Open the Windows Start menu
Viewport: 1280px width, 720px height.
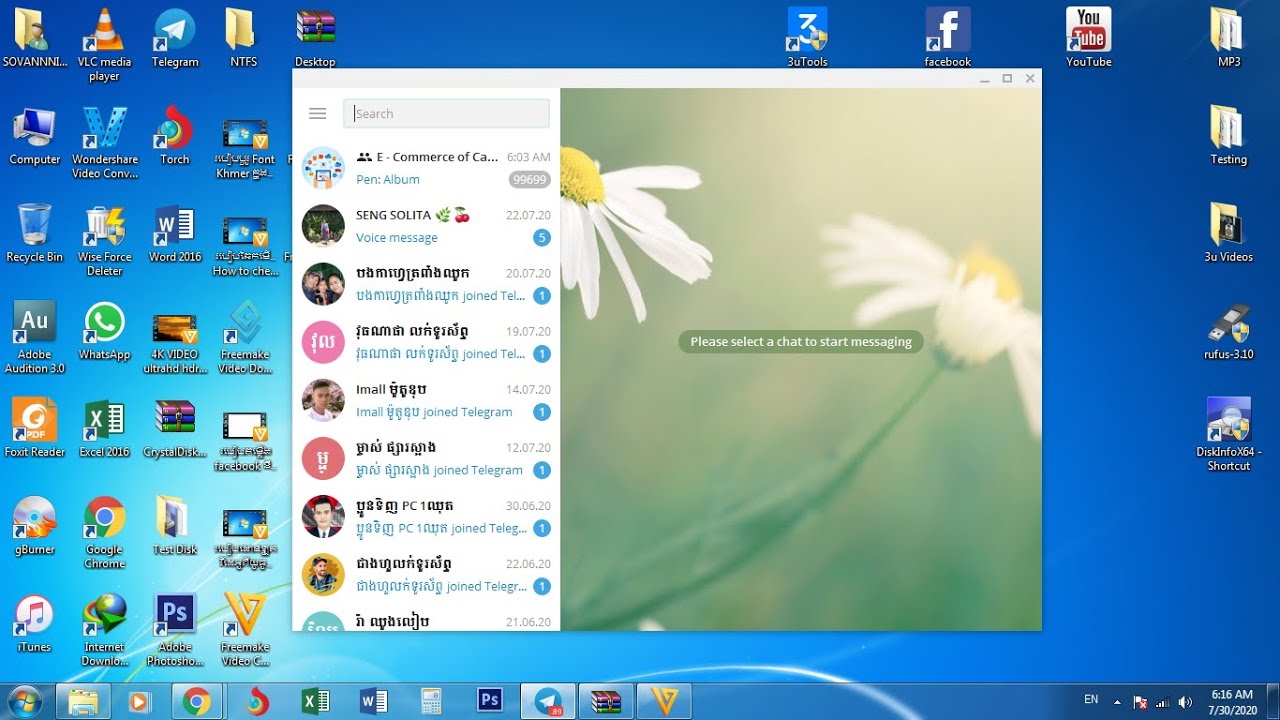24,702
